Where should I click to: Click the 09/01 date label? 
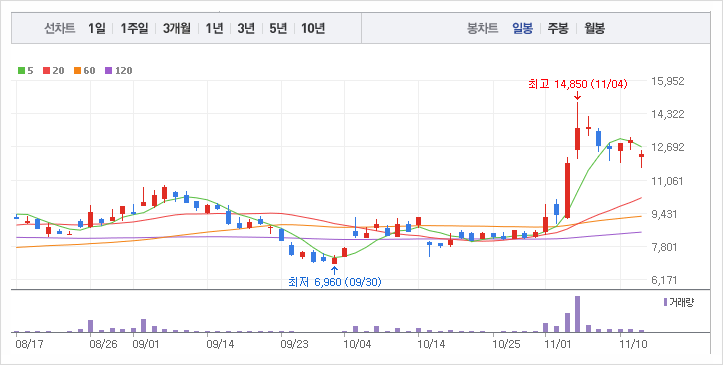(x=146, y=344)
